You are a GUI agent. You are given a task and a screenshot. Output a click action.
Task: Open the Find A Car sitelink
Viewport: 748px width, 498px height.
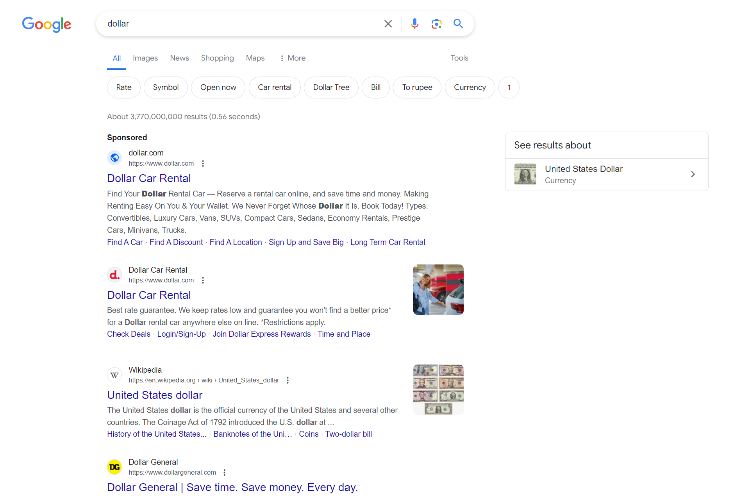coord(125,242)
